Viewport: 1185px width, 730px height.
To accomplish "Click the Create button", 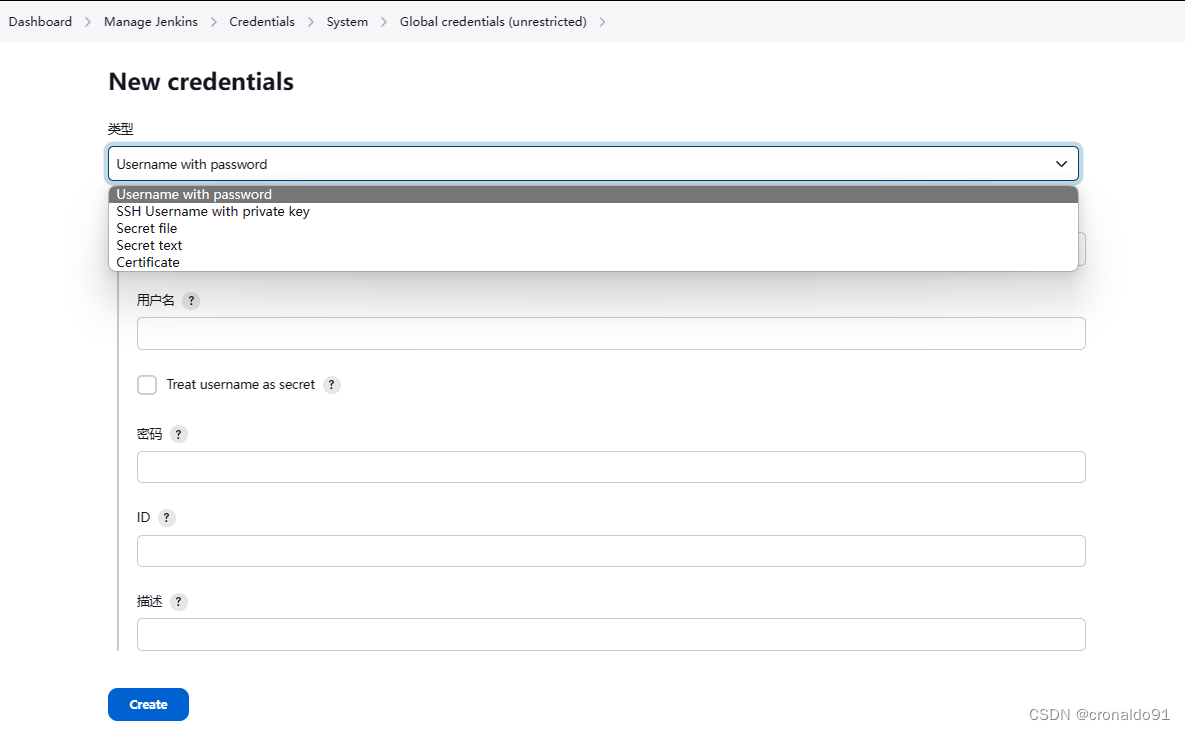I will pyautogui.click(x=148, y=704).
